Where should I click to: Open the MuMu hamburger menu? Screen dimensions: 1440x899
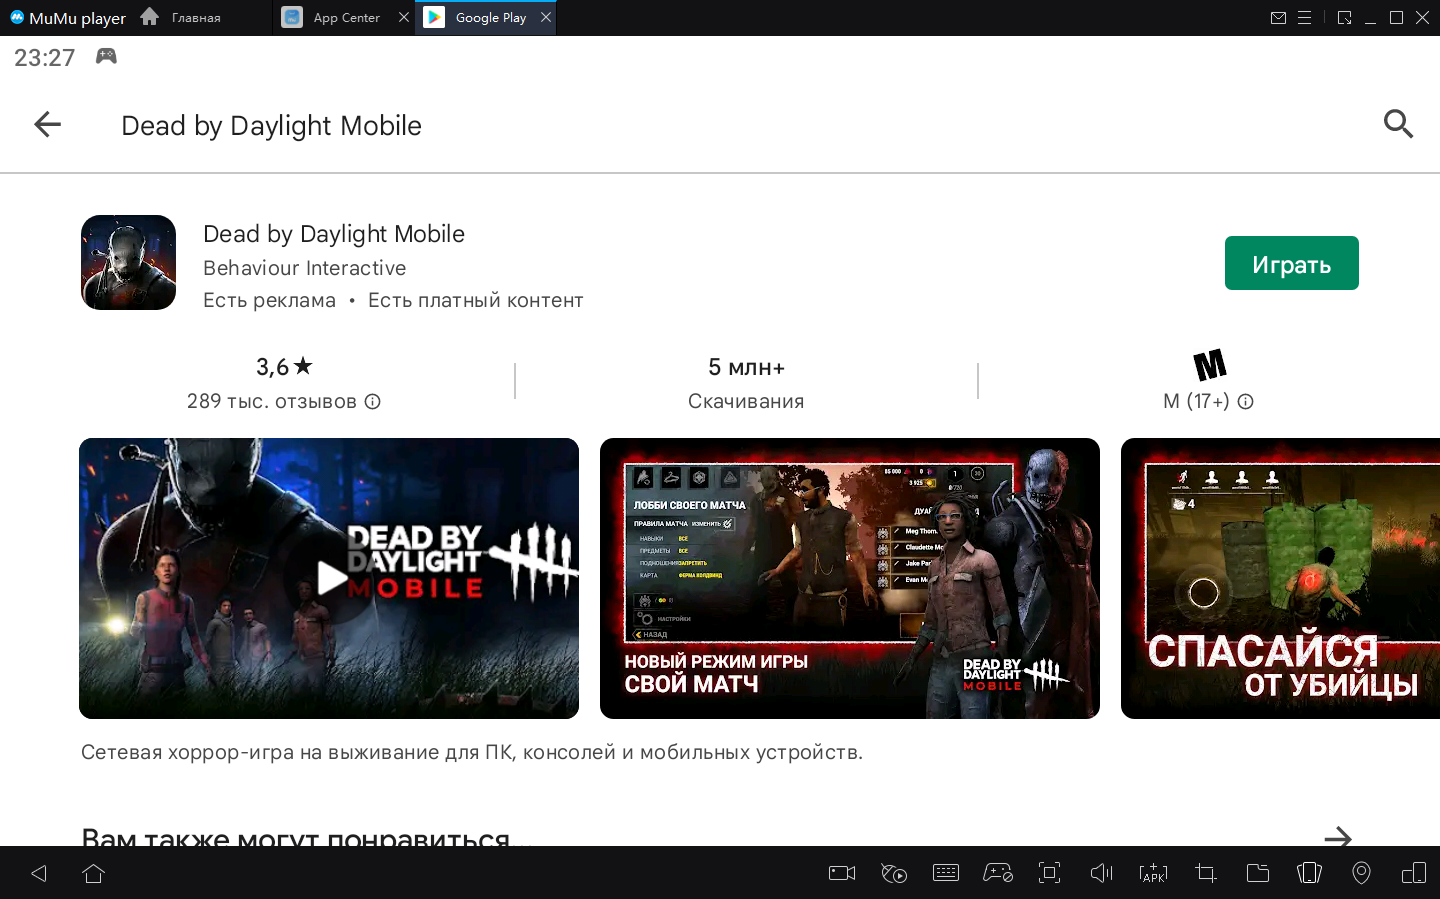point(1304,18)
